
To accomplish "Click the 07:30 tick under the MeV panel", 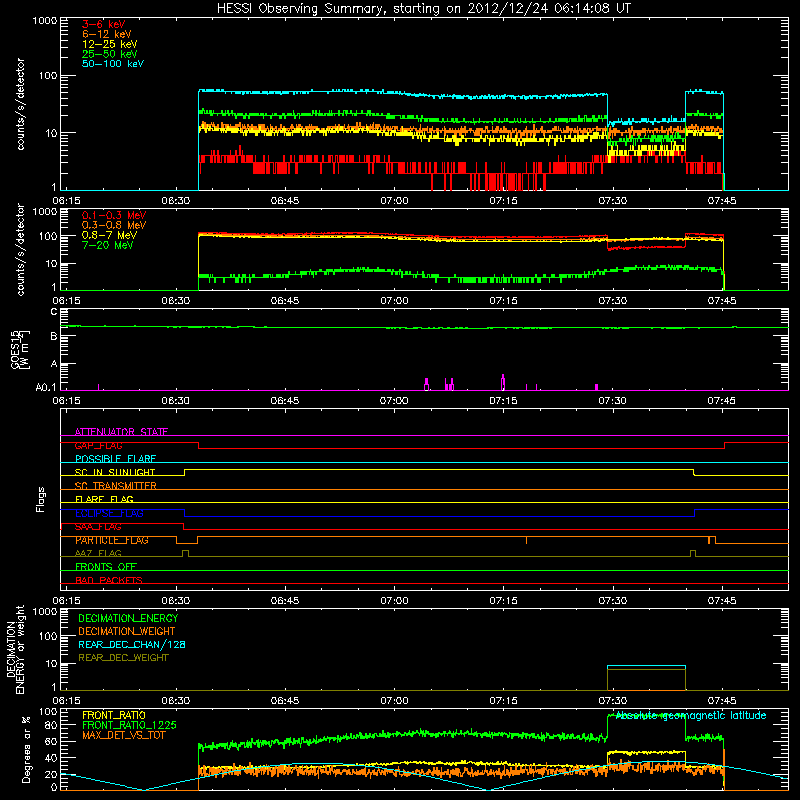I will [x=612, y=301].
